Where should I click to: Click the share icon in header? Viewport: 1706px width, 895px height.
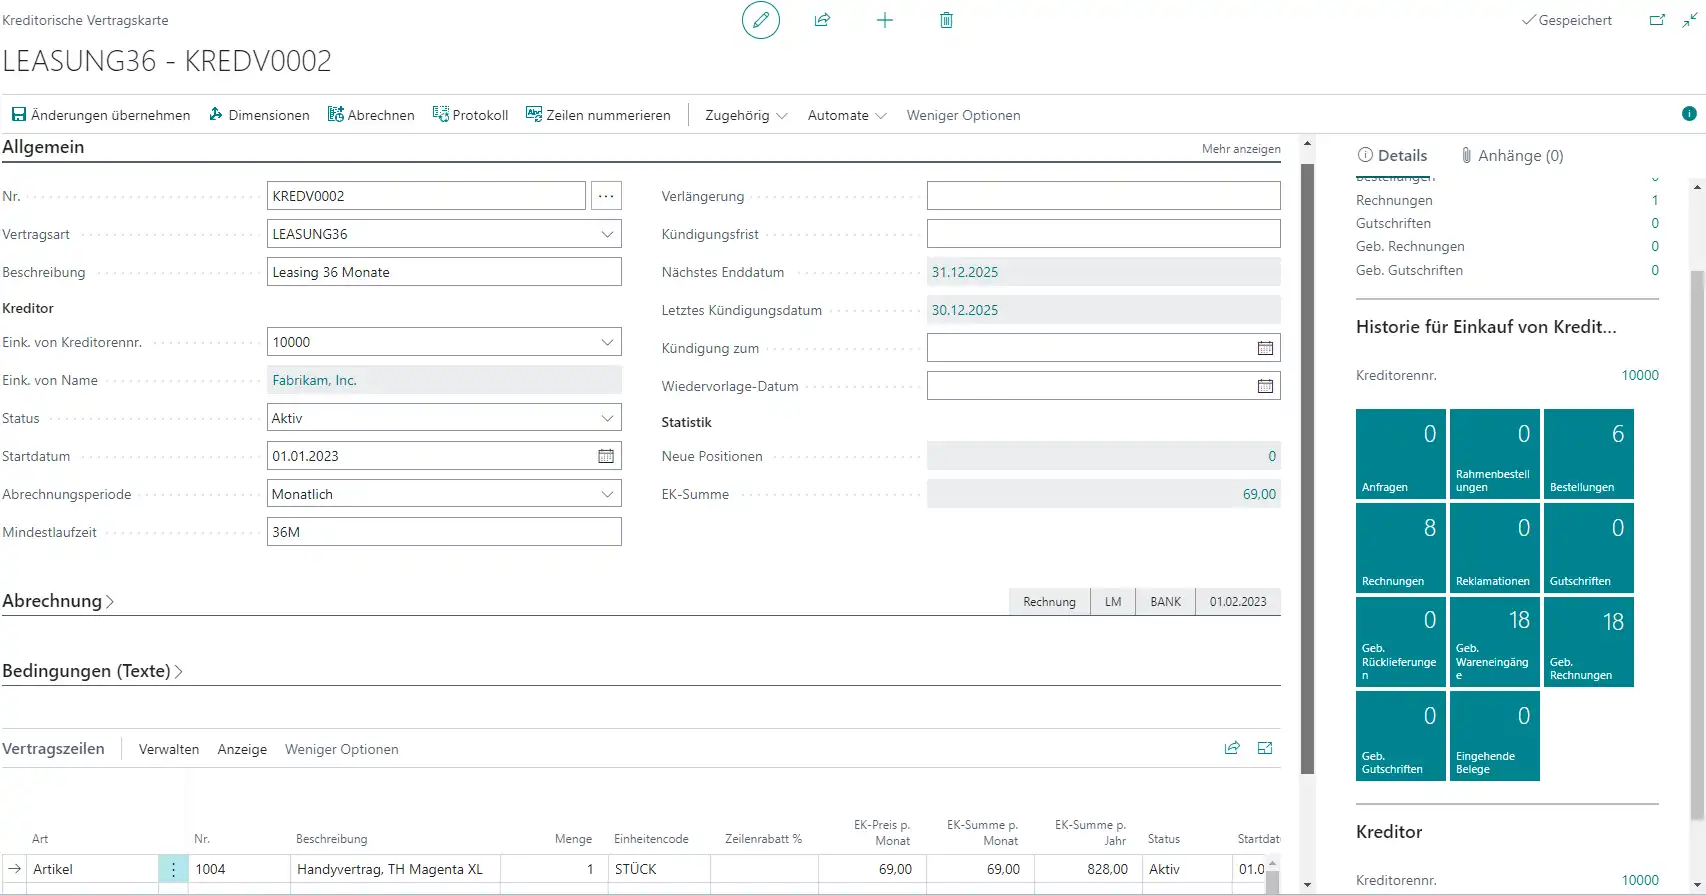point(822,20)
